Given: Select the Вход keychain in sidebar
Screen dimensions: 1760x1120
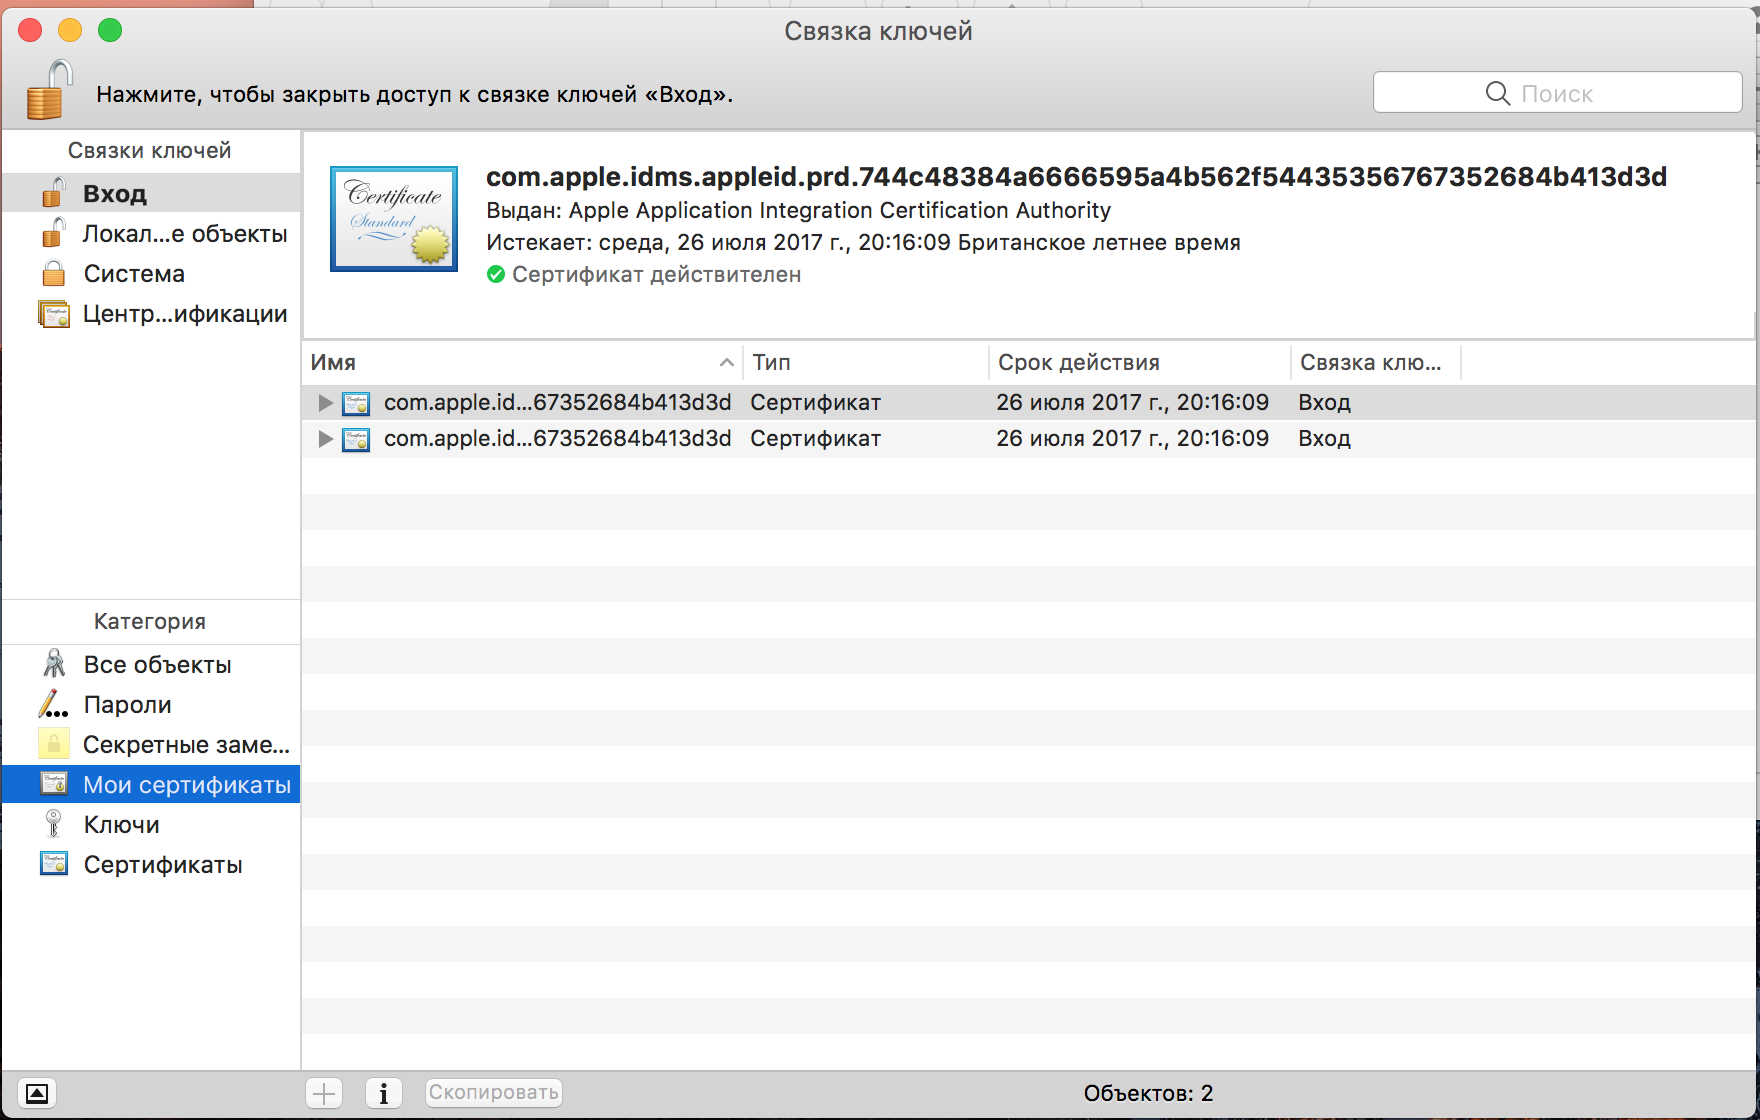Looking at the screenshot, I should tap(114, 193).
